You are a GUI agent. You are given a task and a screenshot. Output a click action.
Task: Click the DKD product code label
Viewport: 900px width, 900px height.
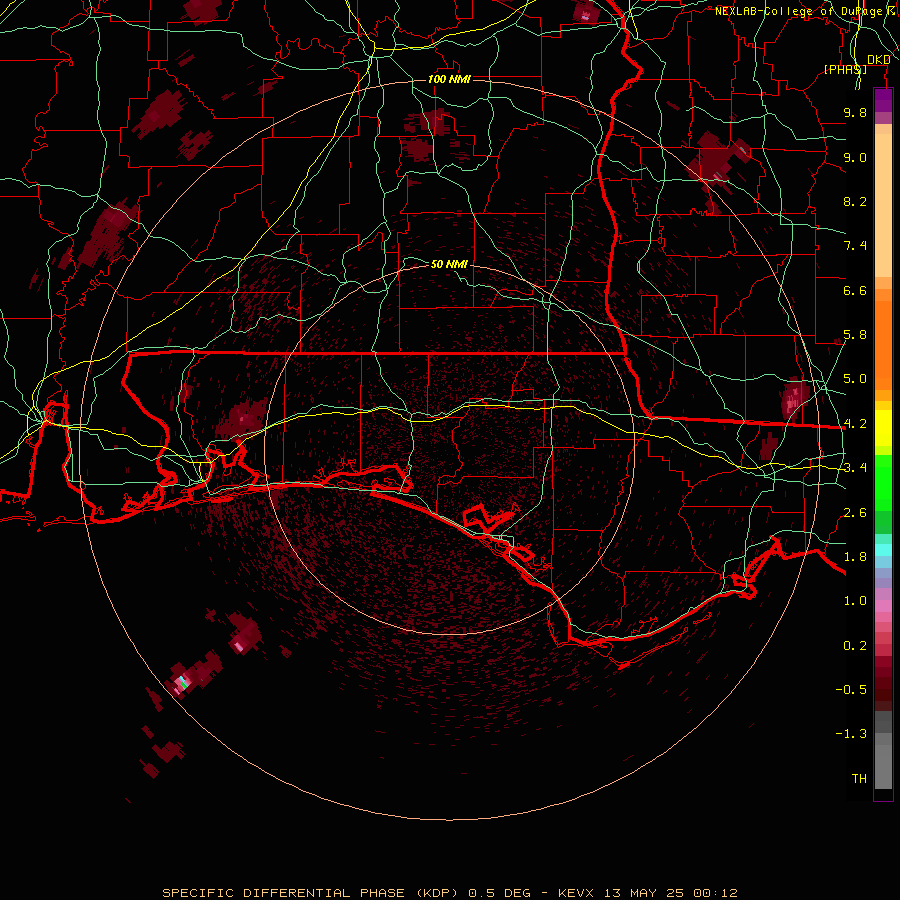tap(878, 60)
